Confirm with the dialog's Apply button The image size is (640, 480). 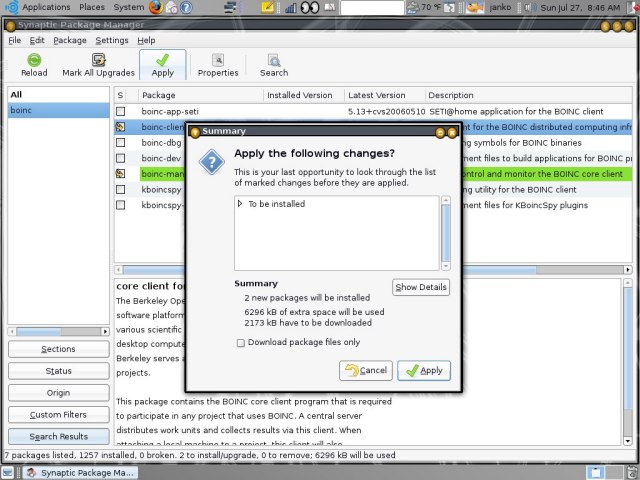pos(424,370)
